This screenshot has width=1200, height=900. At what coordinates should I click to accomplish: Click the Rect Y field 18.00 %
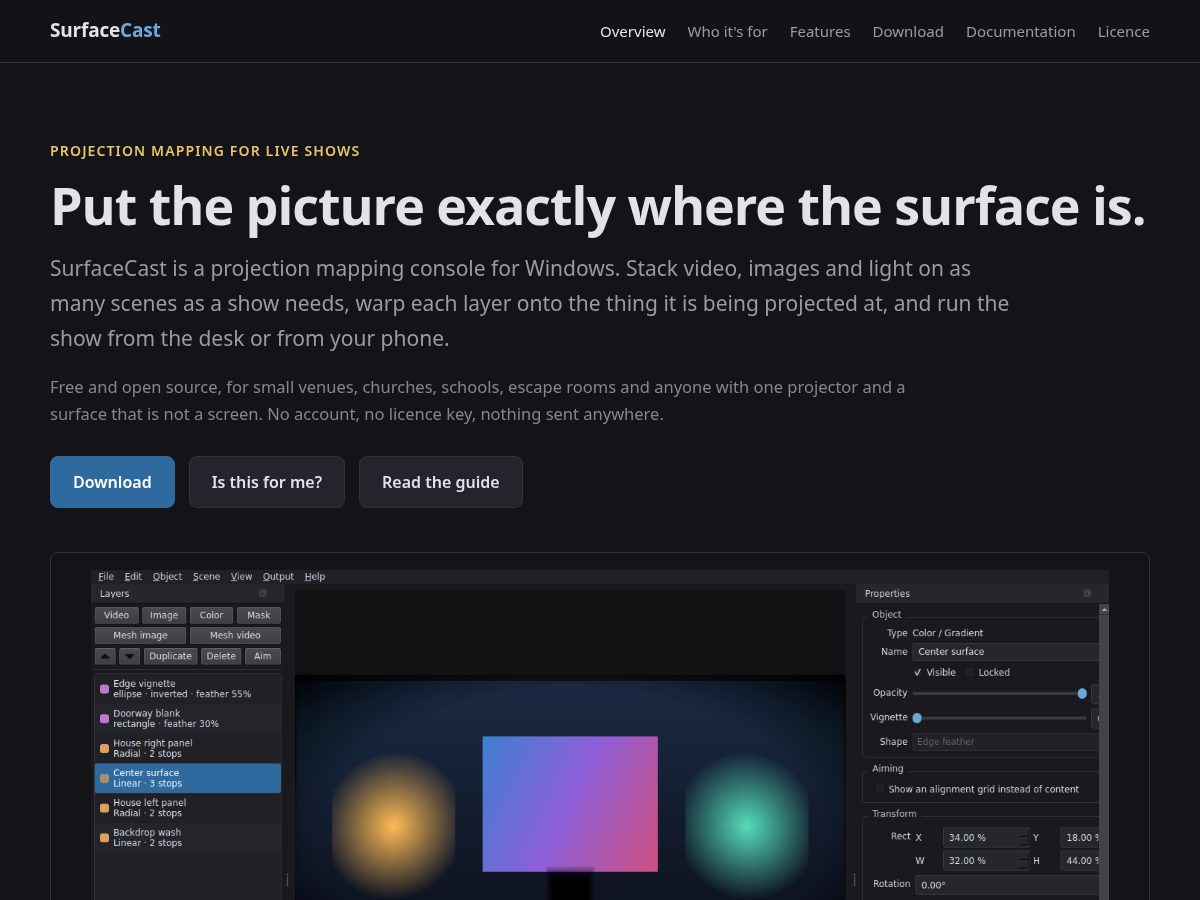pos(1080,838)
